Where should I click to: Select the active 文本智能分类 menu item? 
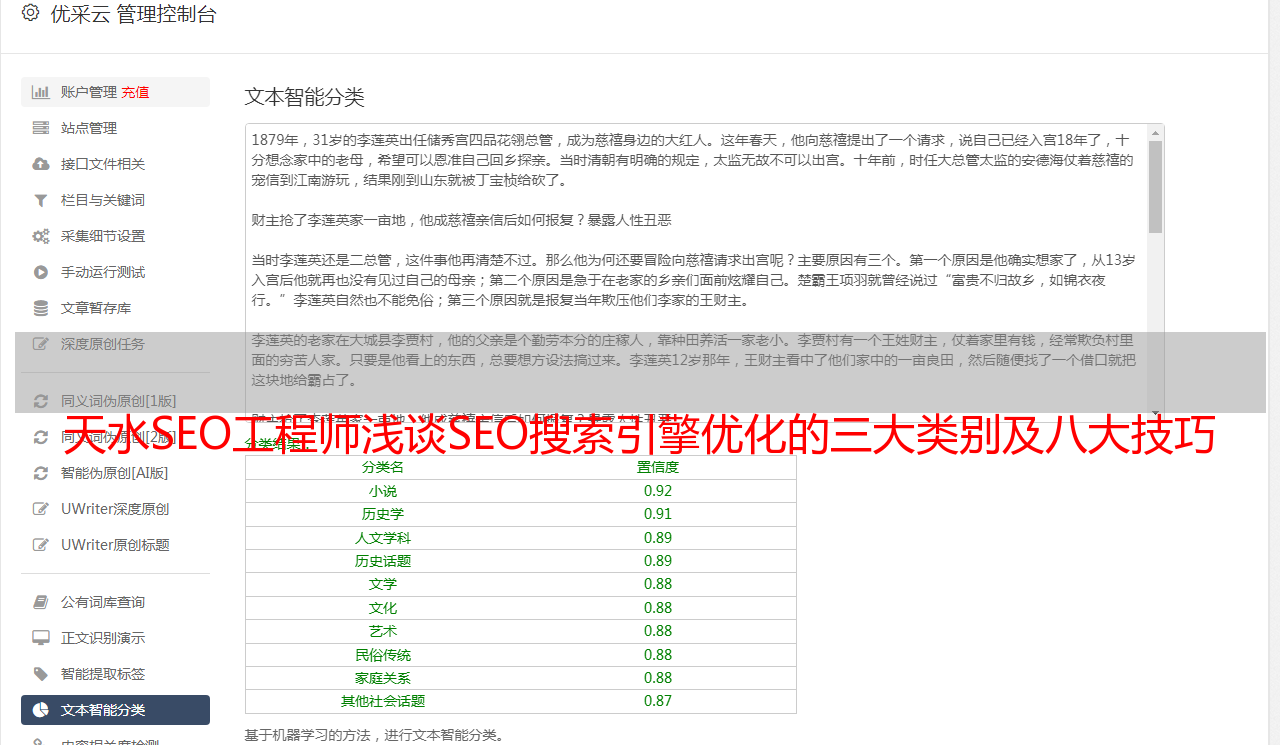point(115,710)
